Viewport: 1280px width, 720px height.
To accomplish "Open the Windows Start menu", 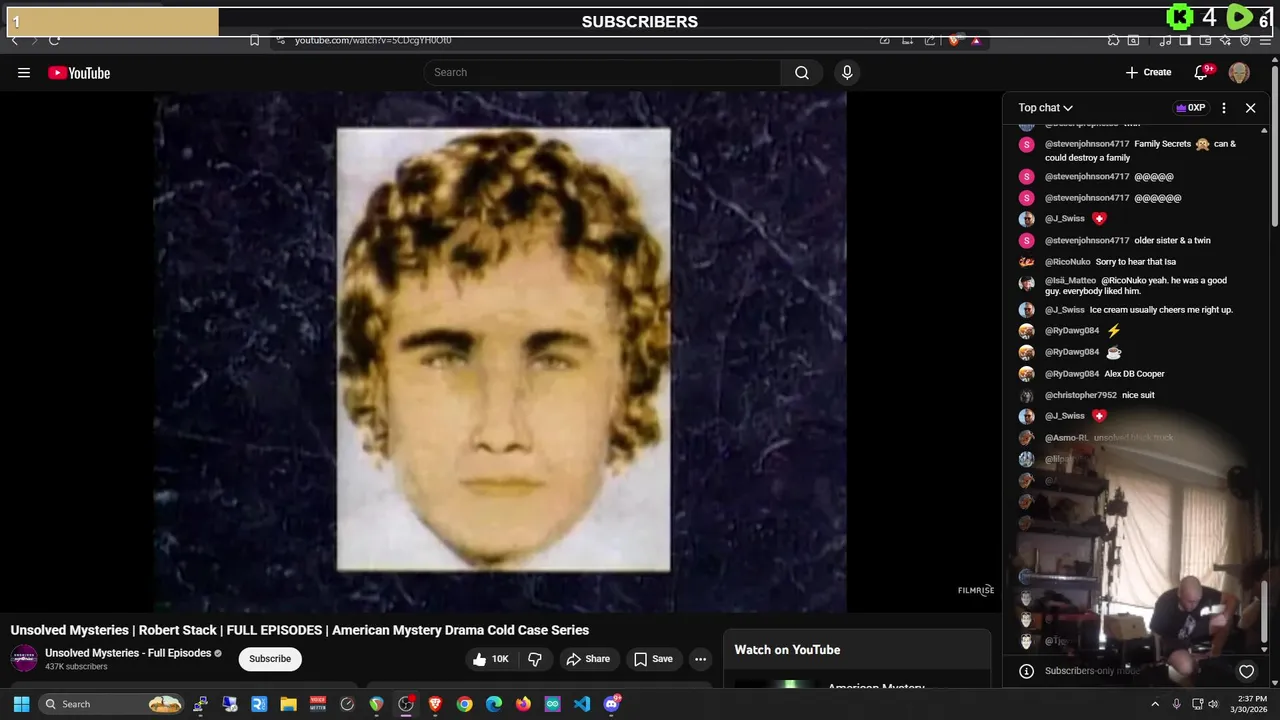I will point(21,704).
